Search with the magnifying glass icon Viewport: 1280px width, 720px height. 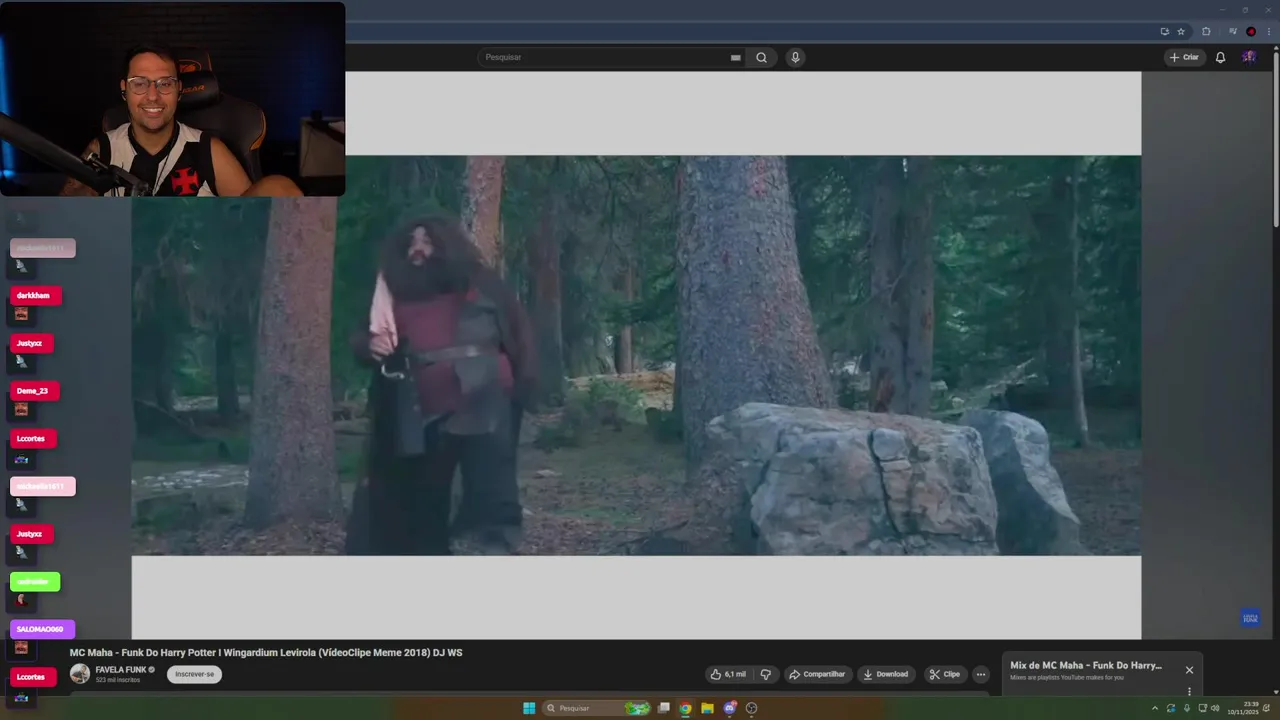(x=761, y=57)
